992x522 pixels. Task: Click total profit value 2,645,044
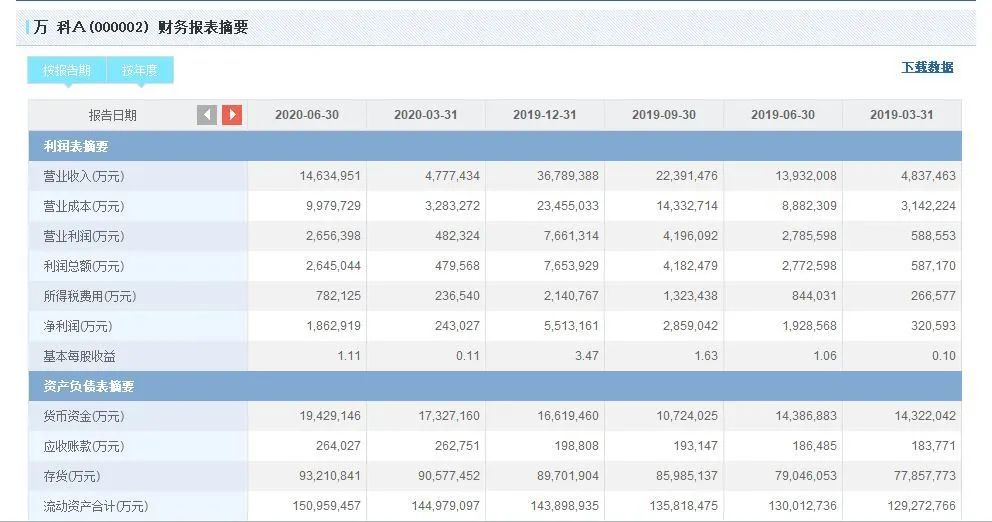click(x=333, y=266)
